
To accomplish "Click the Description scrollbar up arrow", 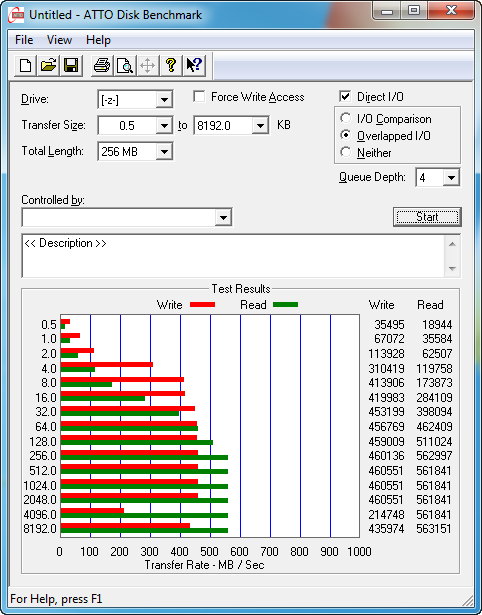I will pyautogui.click(x=452, y=244).
